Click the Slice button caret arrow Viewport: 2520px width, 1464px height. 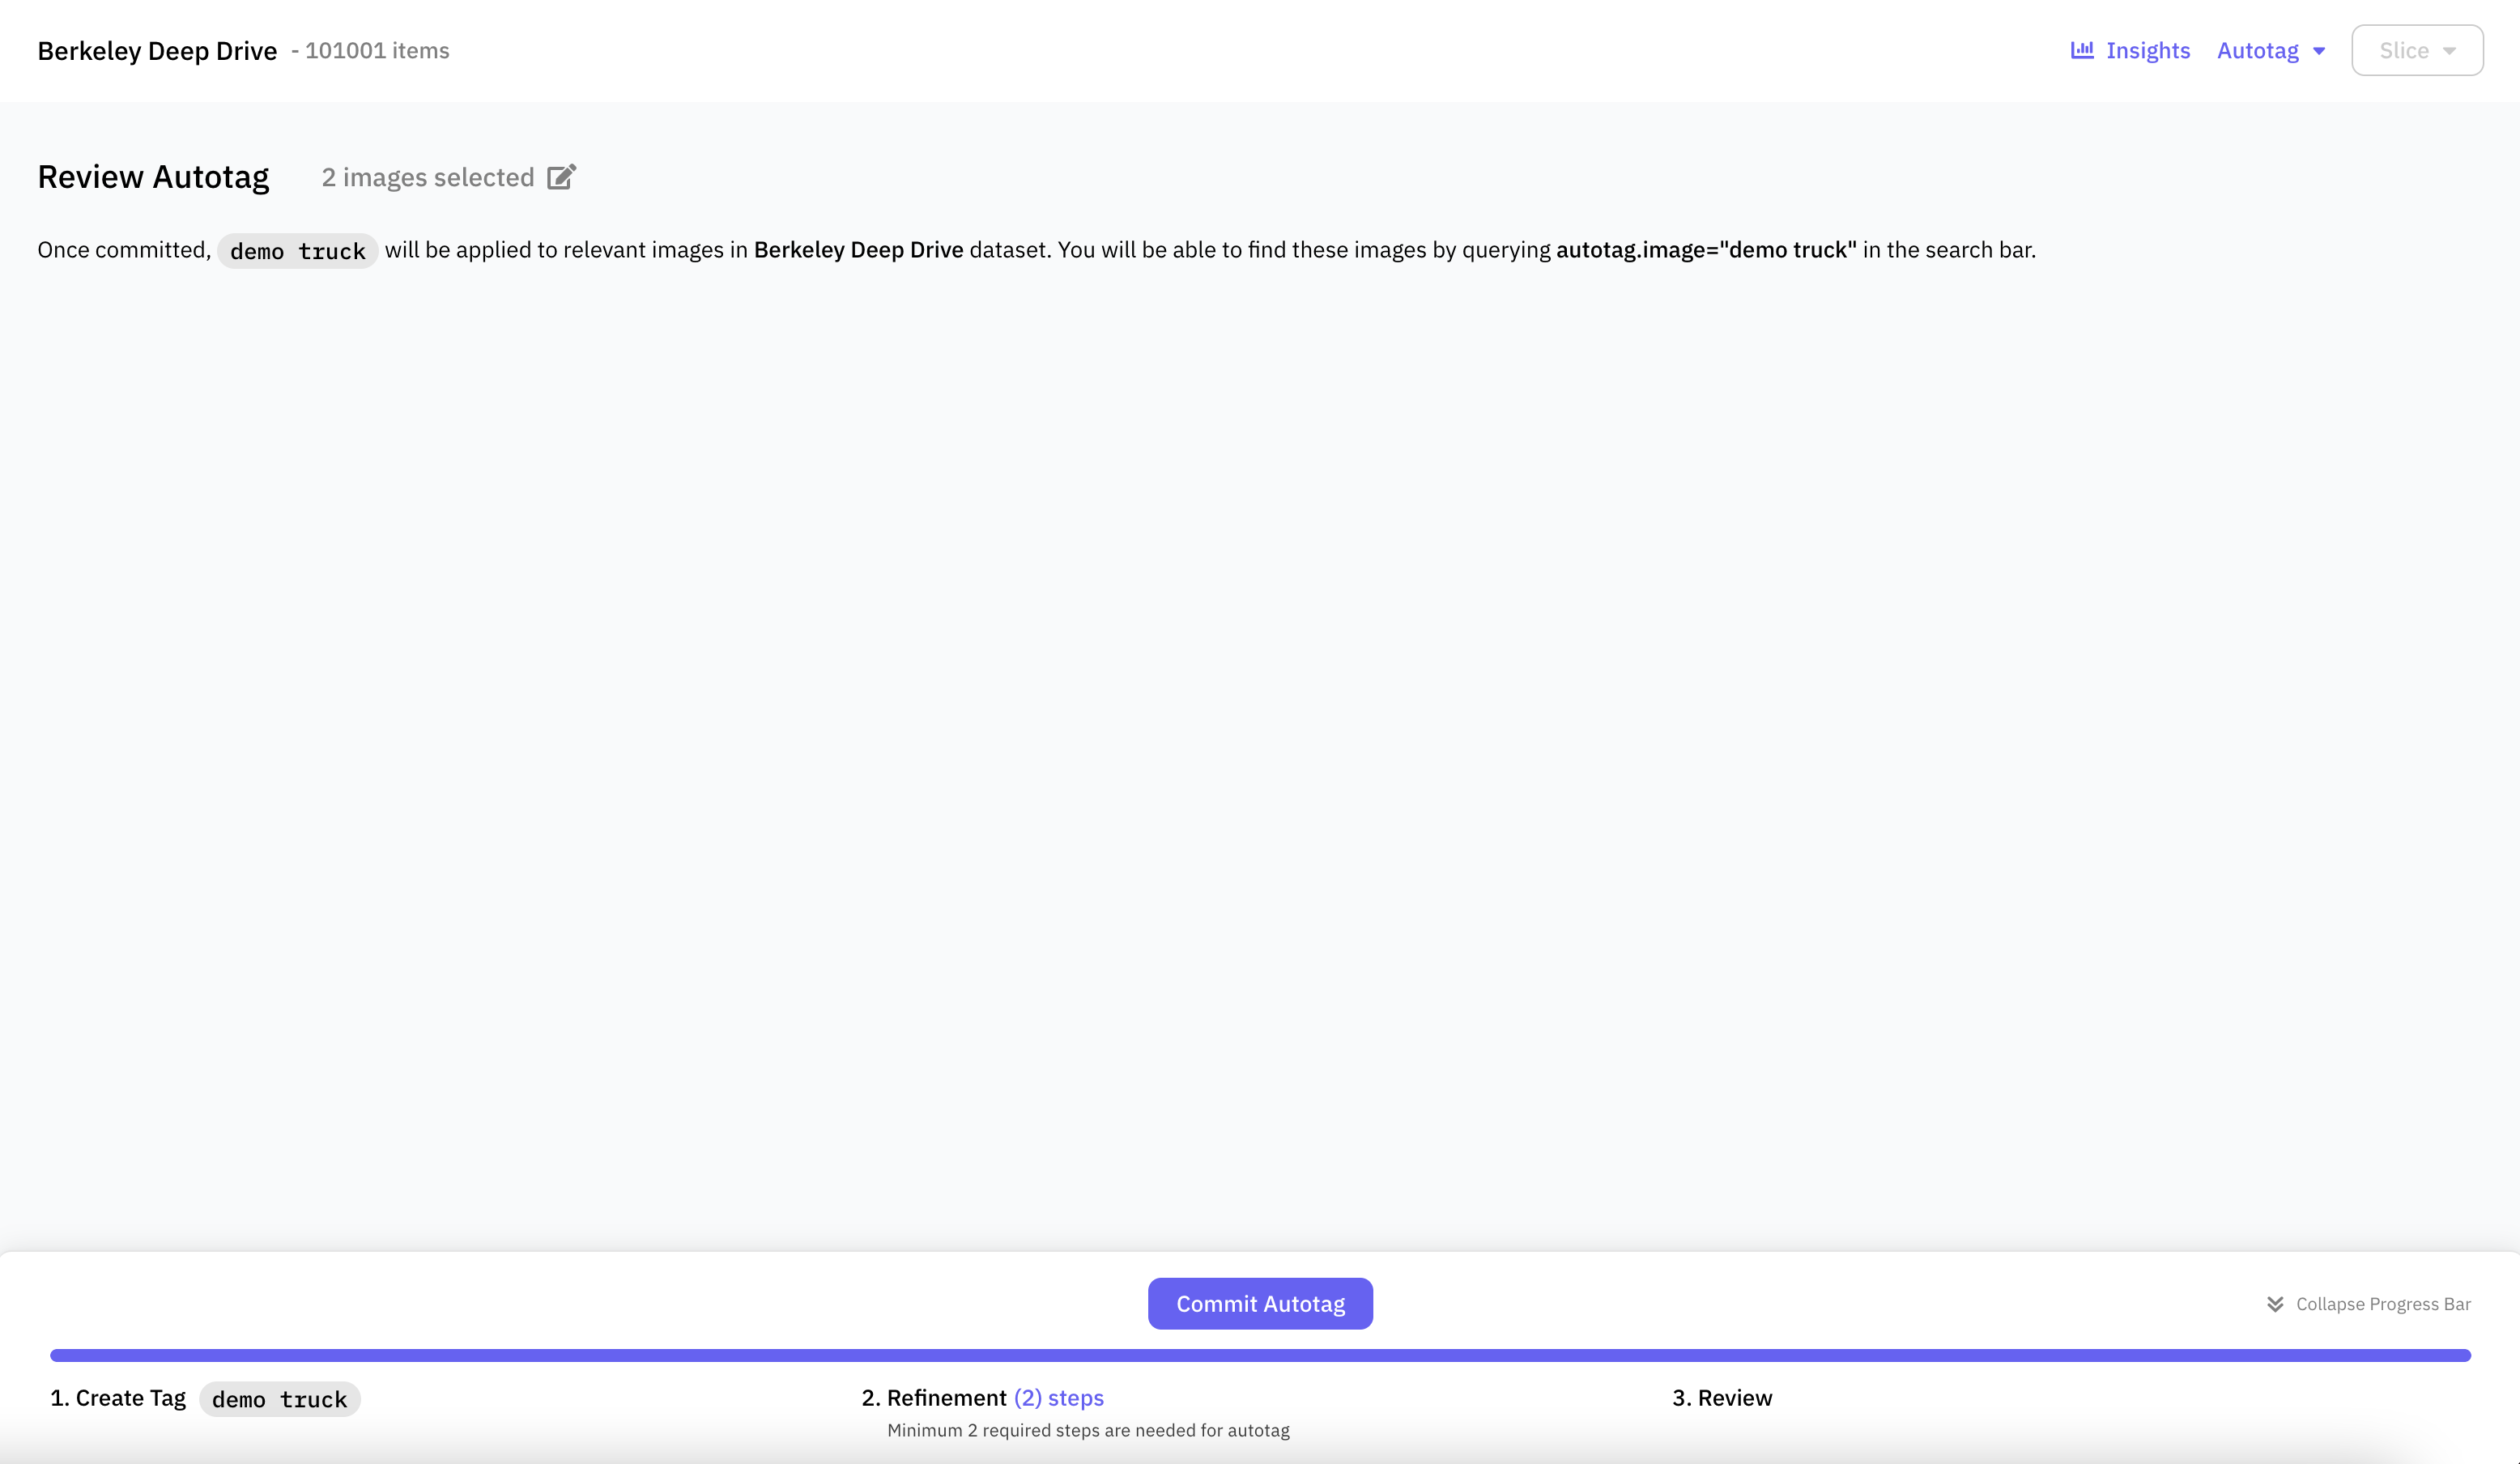coord(2449,51)
